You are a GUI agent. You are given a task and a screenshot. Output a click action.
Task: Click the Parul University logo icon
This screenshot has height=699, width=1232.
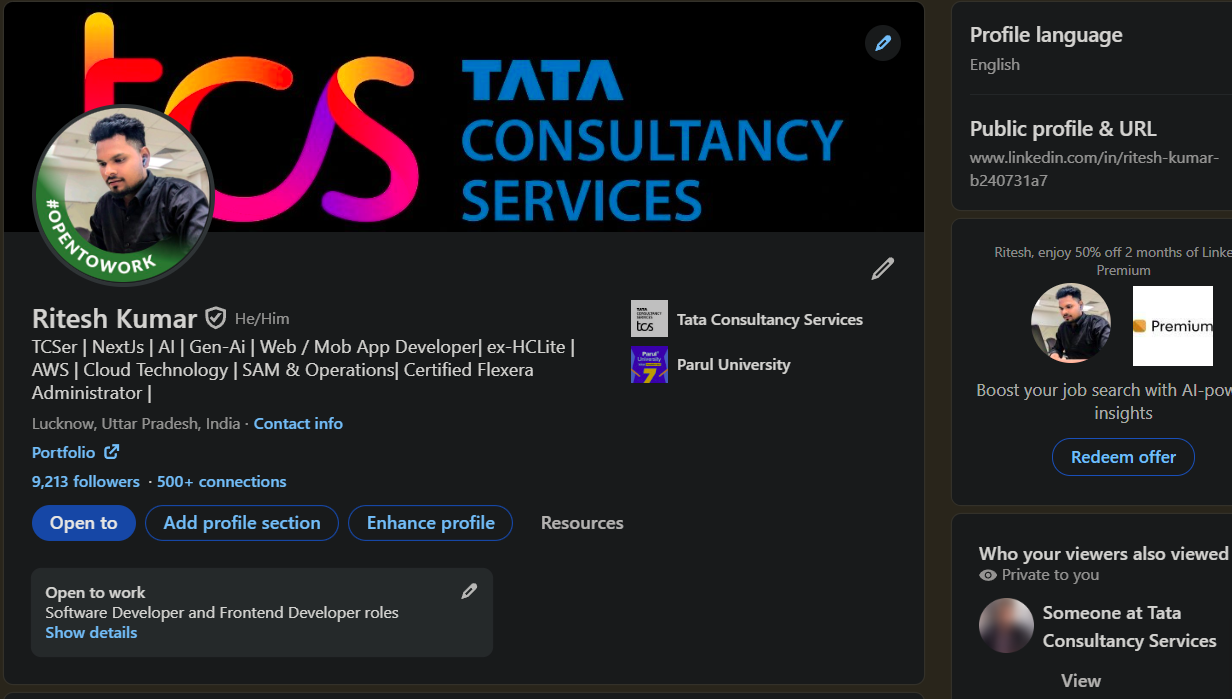point(649,364)
